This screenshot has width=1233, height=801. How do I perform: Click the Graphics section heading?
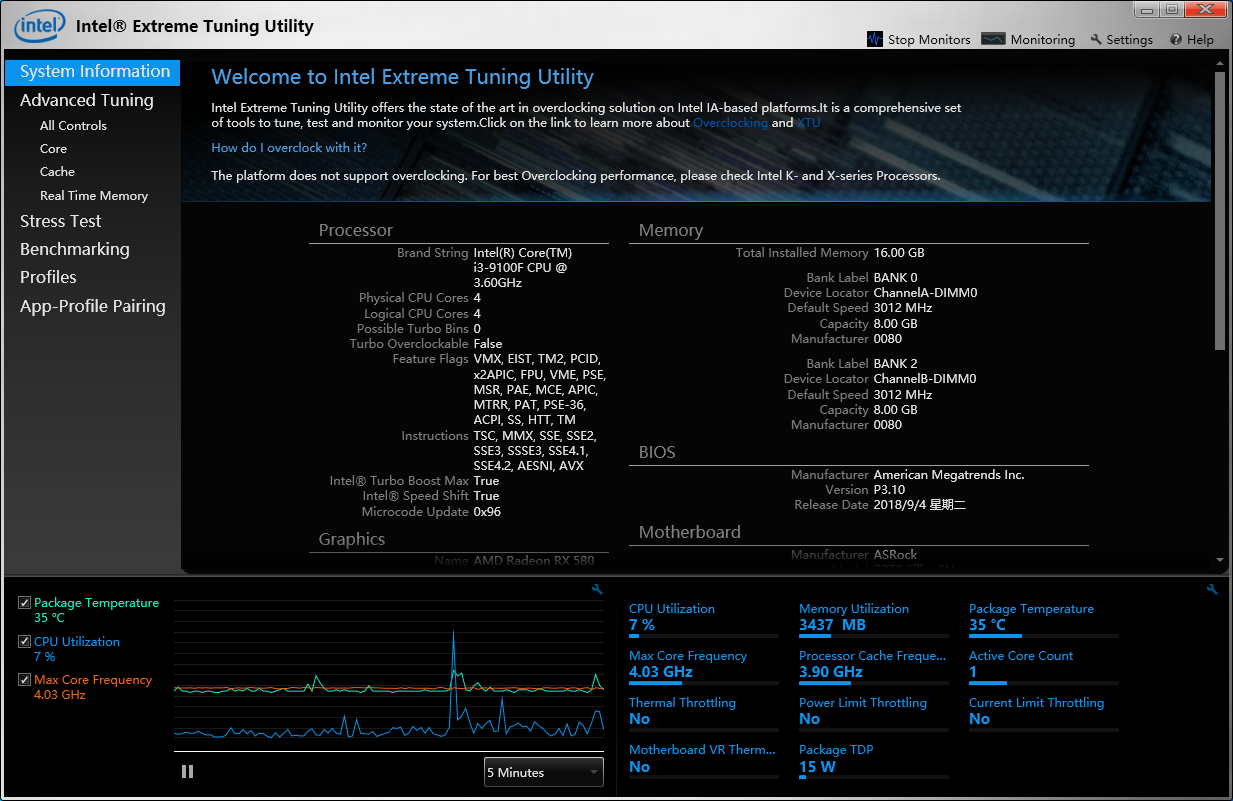point(352,539)
